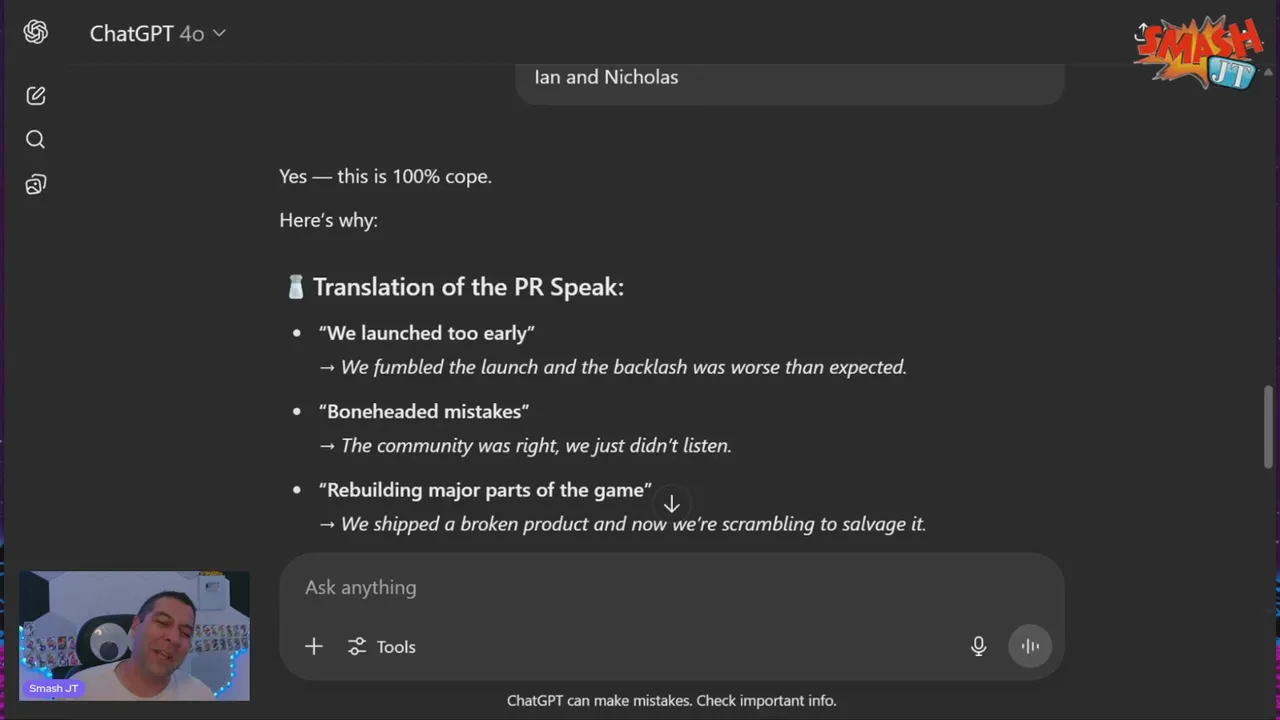Open the library images icon in sidebar
Image resolution: width=1280 pixels, height=720 pixels.
(36, 185)
